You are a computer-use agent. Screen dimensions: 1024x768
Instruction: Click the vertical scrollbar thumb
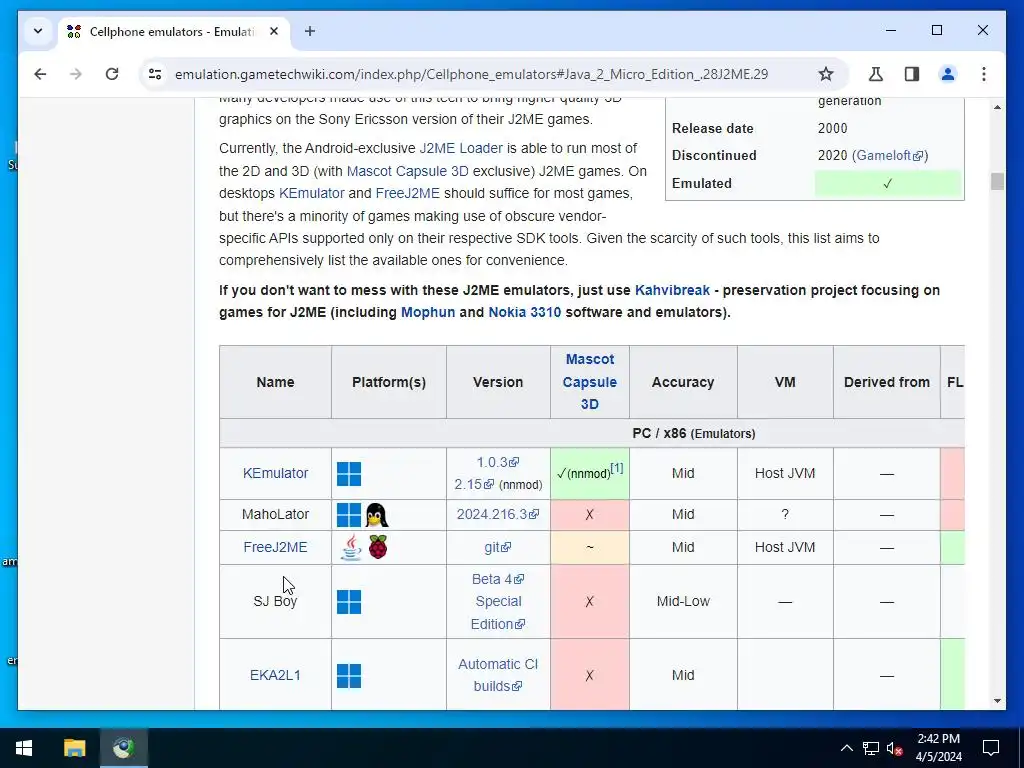[x=997, y=181]
